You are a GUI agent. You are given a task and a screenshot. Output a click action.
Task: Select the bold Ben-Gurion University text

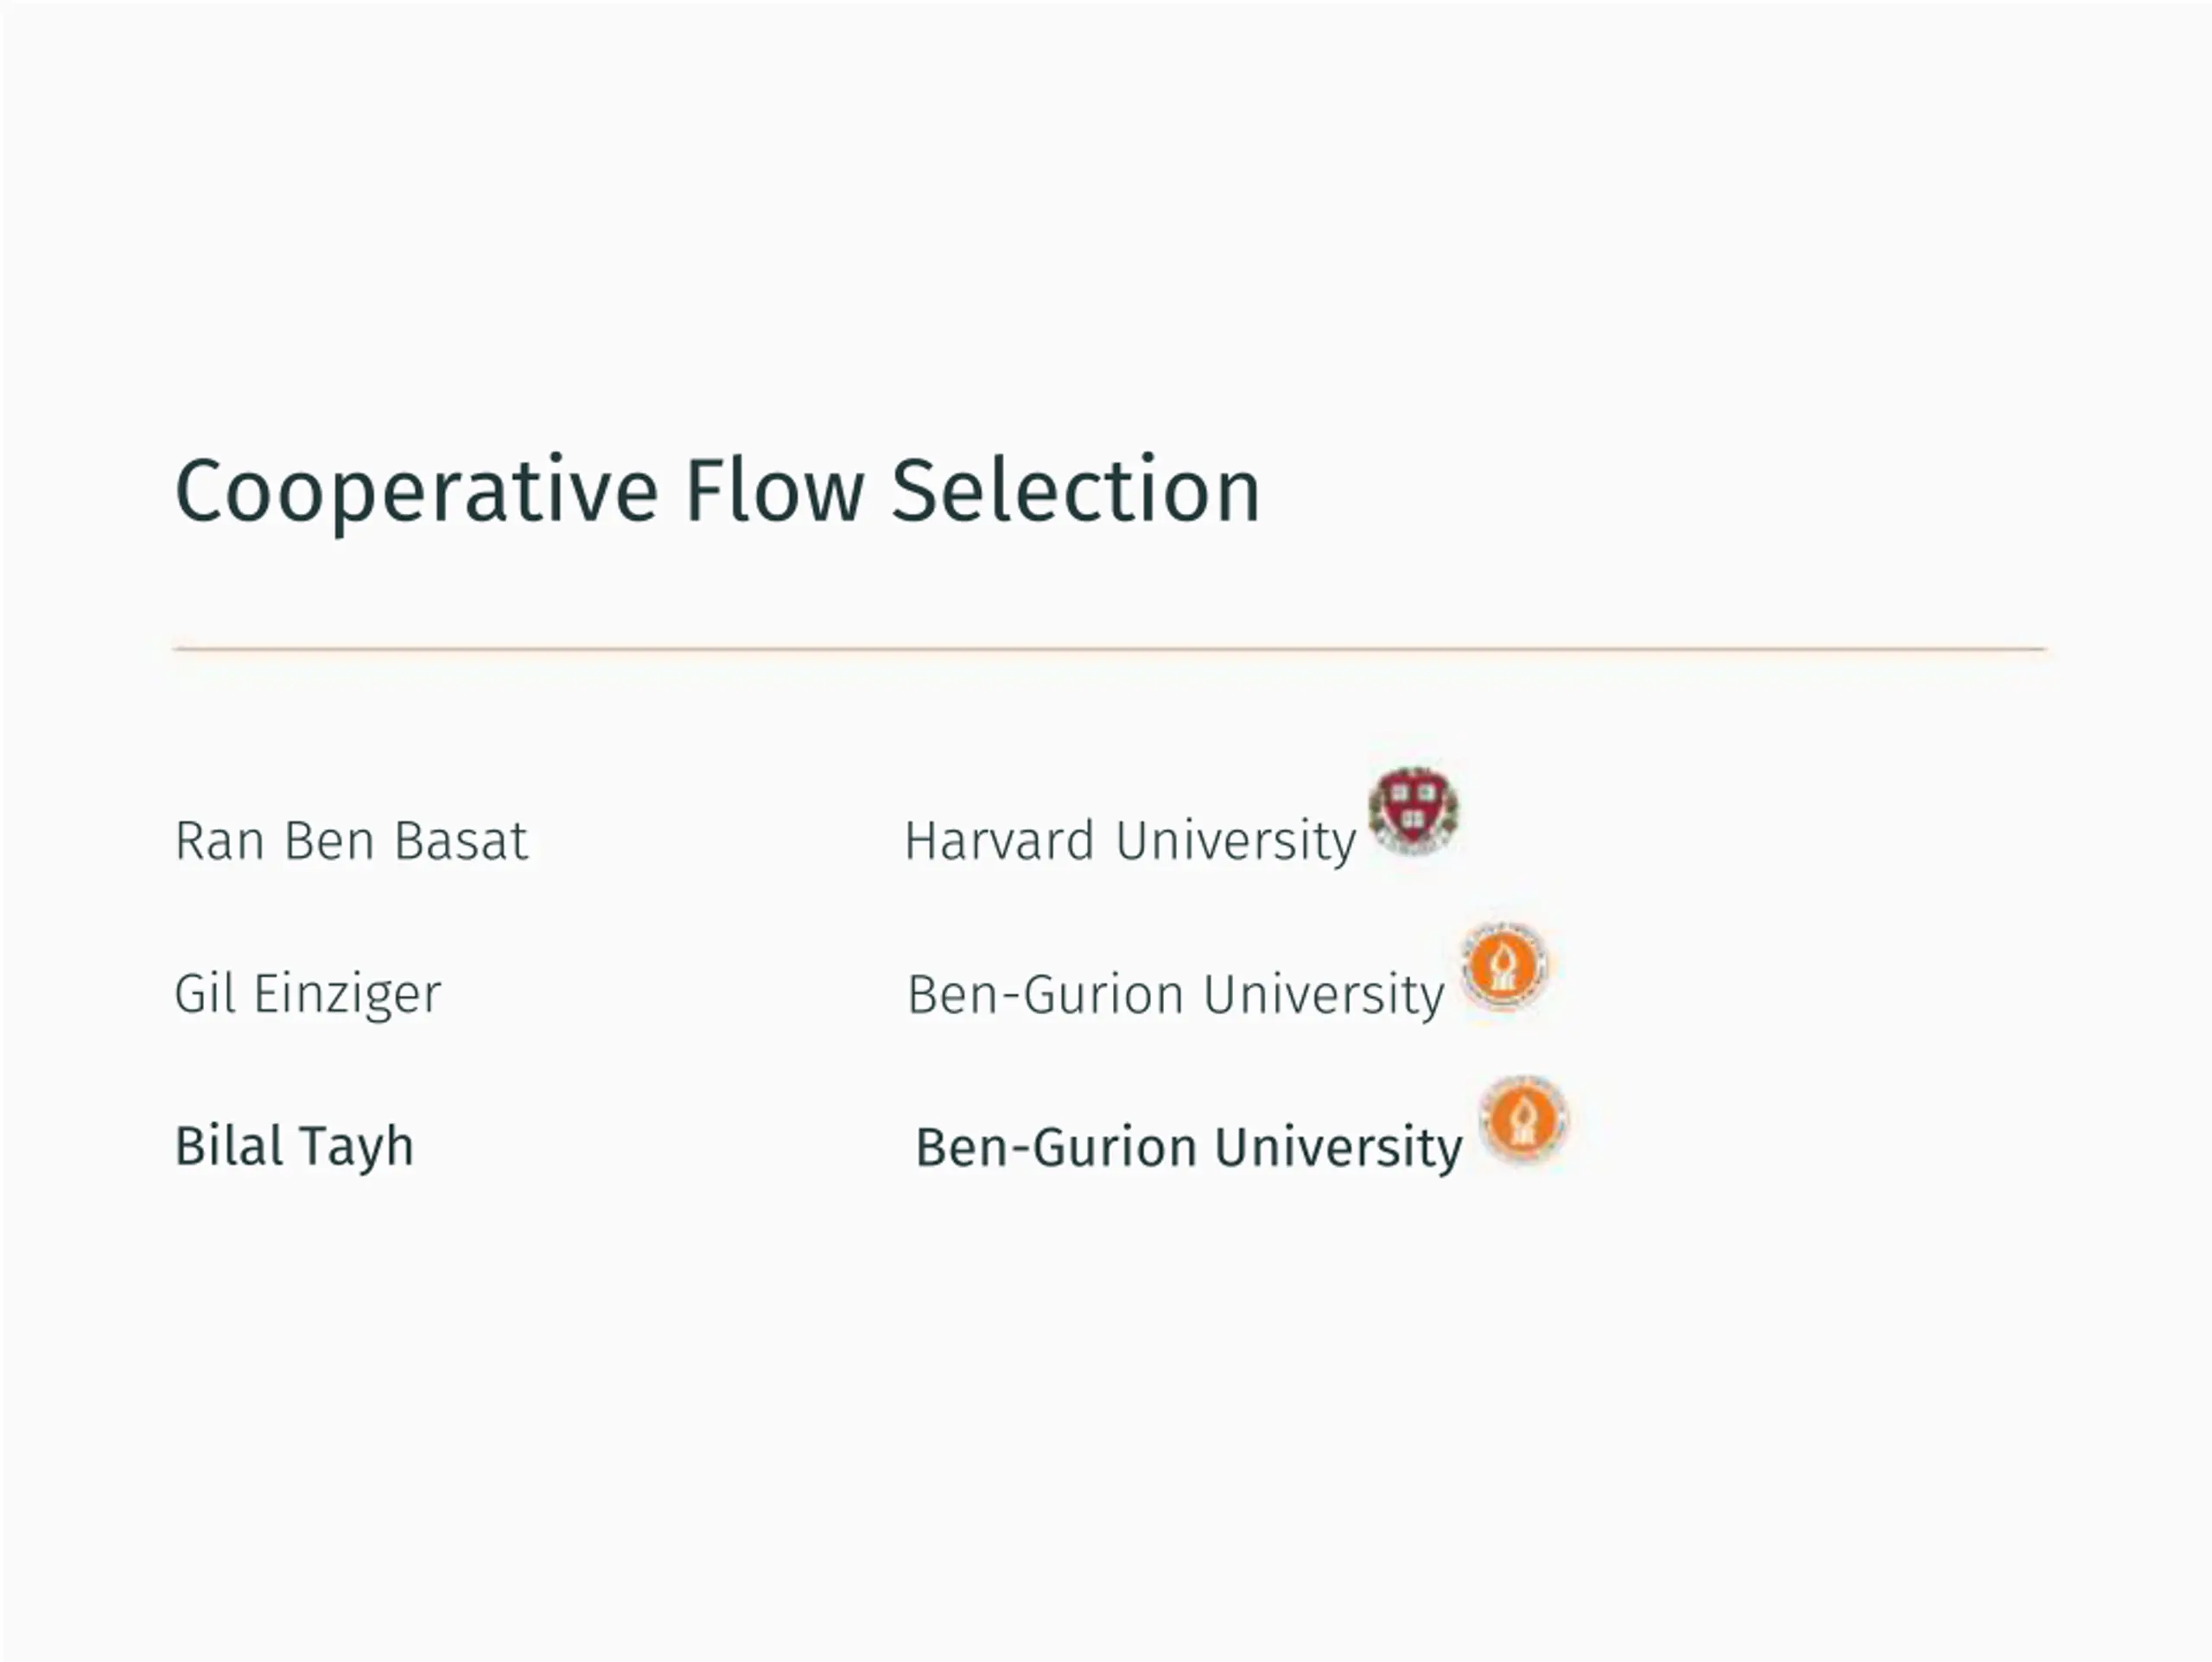coord(1189,1148)
